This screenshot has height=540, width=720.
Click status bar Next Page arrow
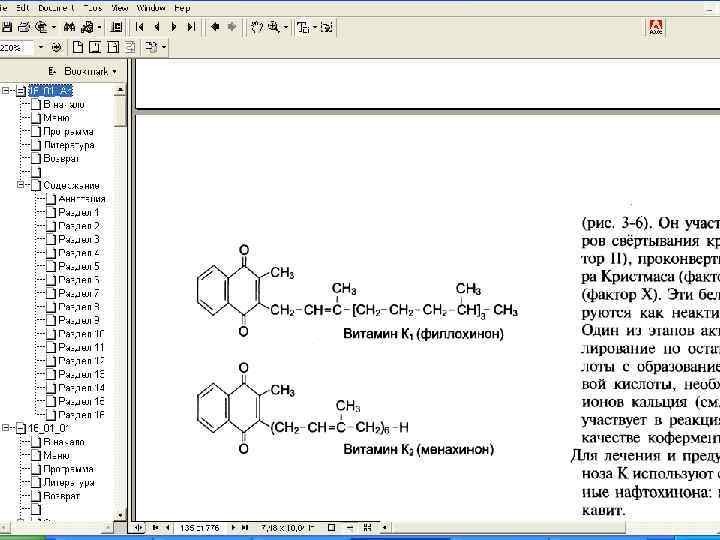[233, 528]
